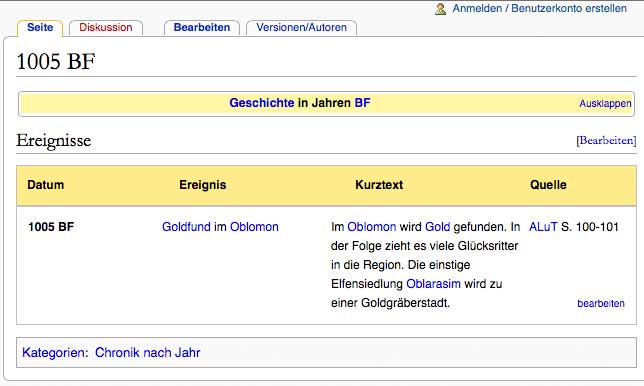Image resolution: width=644 pixels, height=386 pixels.
Task: Click the Ereignisse section heading
Action: (x=53, y=140)
